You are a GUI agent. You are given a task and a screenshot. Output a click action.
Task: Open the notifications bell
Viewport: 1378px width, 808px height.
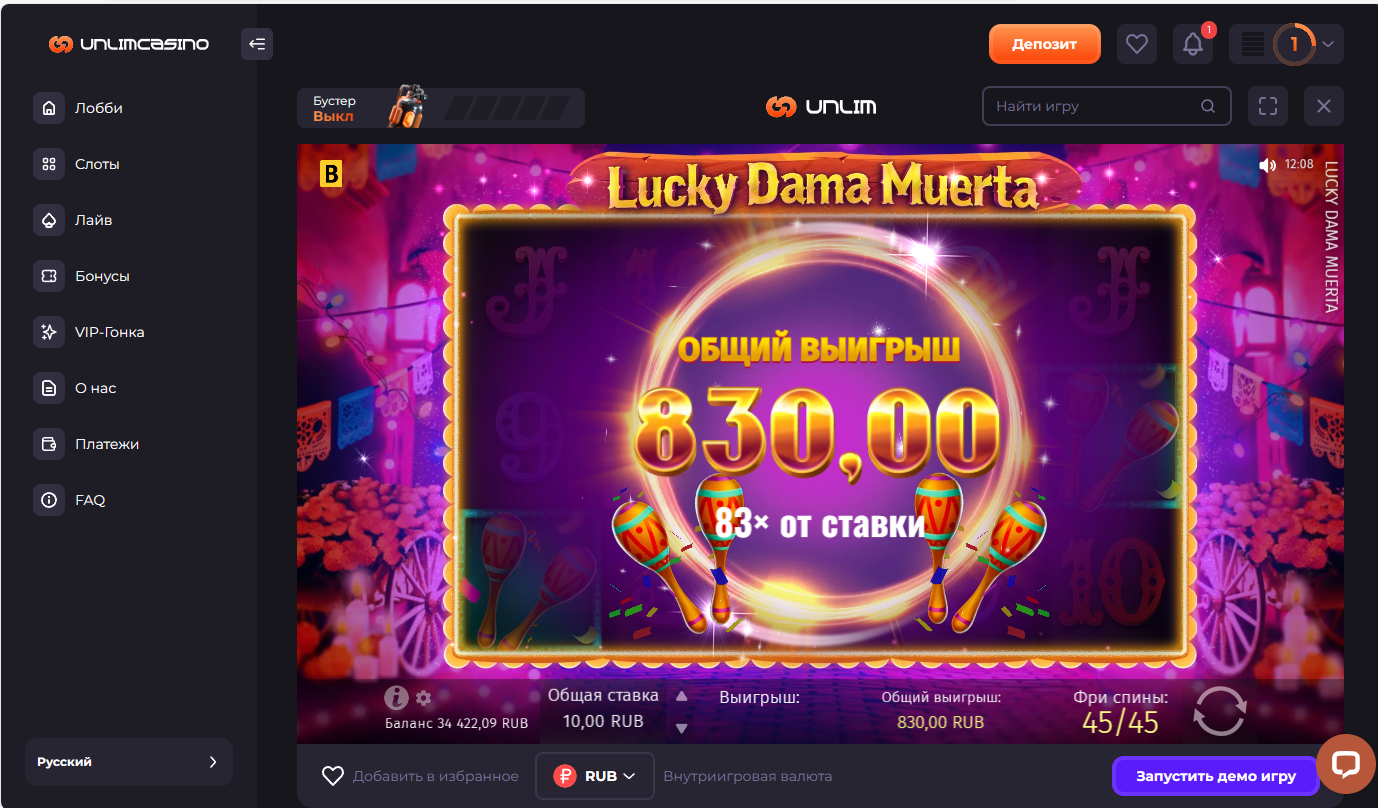click(1193, 44)
